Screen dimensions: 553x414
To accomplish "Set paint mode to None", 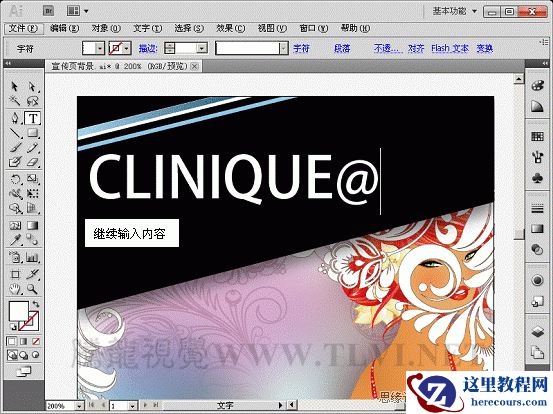I will [36, 341].
